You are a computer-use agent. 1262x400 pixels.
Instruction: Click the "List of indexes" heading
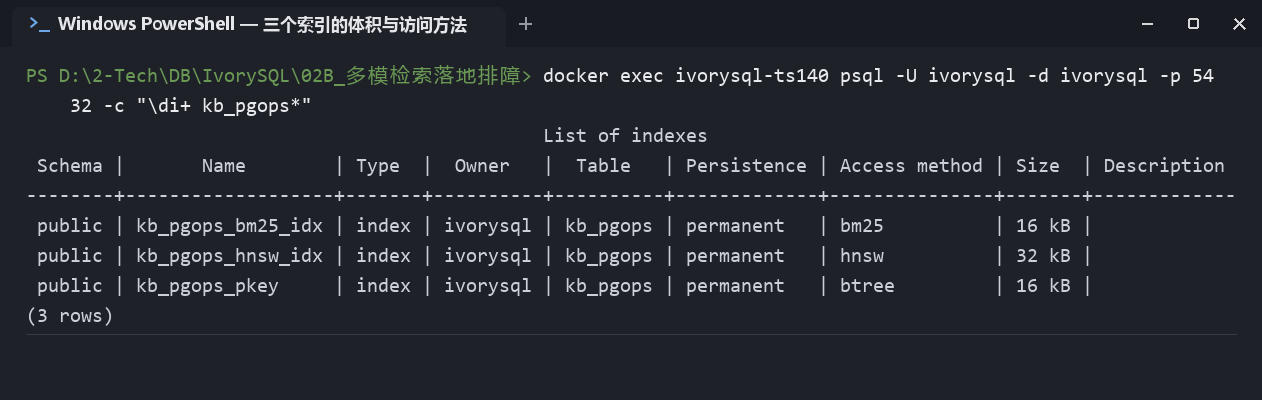pyautogui.click(x=625, y=136)
